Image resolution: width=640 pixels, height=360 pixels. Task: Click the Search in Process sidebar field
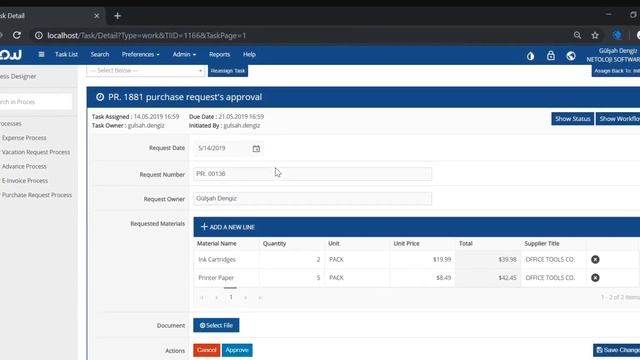point(36,102)
